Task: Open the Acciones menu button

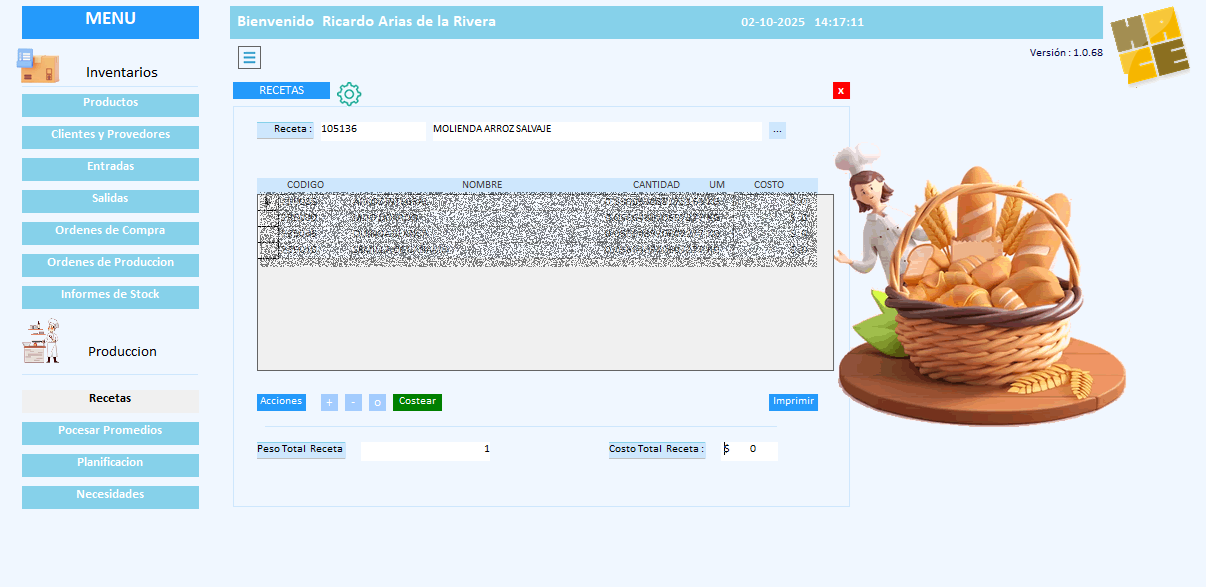Action: click(x=281, y=402)
